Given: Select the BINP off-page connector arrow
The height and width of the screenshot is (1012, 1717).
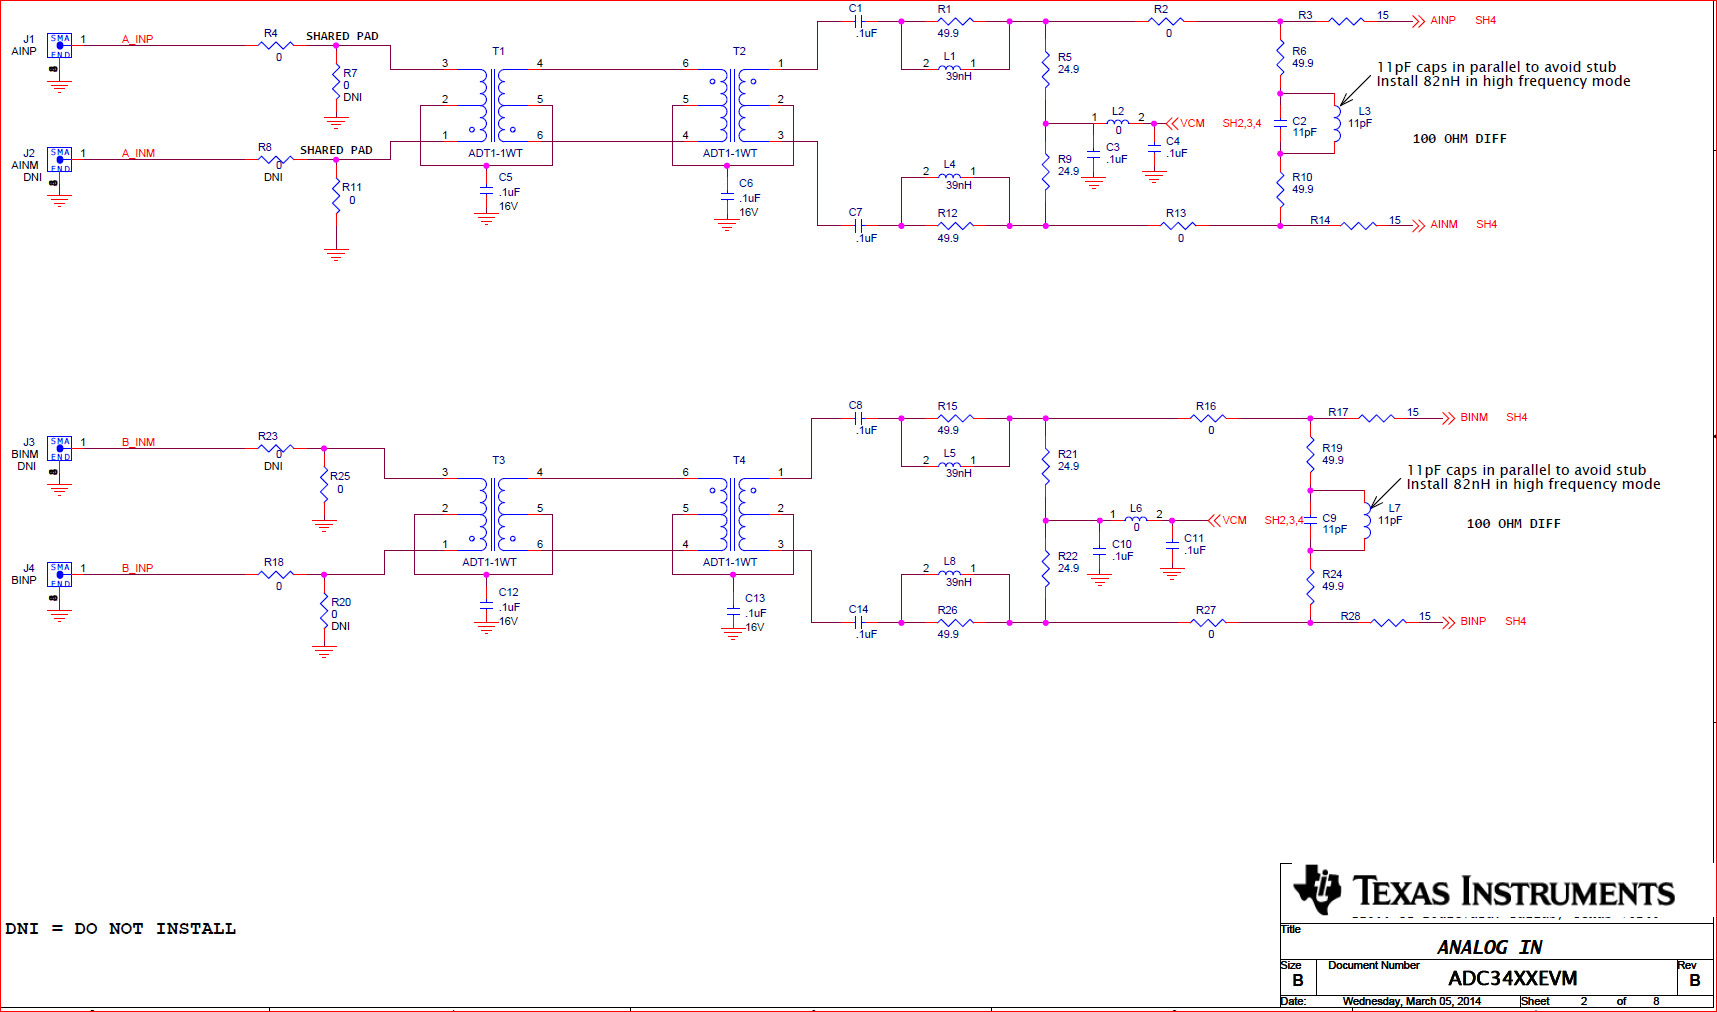Looking at the screenshot, I should point(1448,622).
